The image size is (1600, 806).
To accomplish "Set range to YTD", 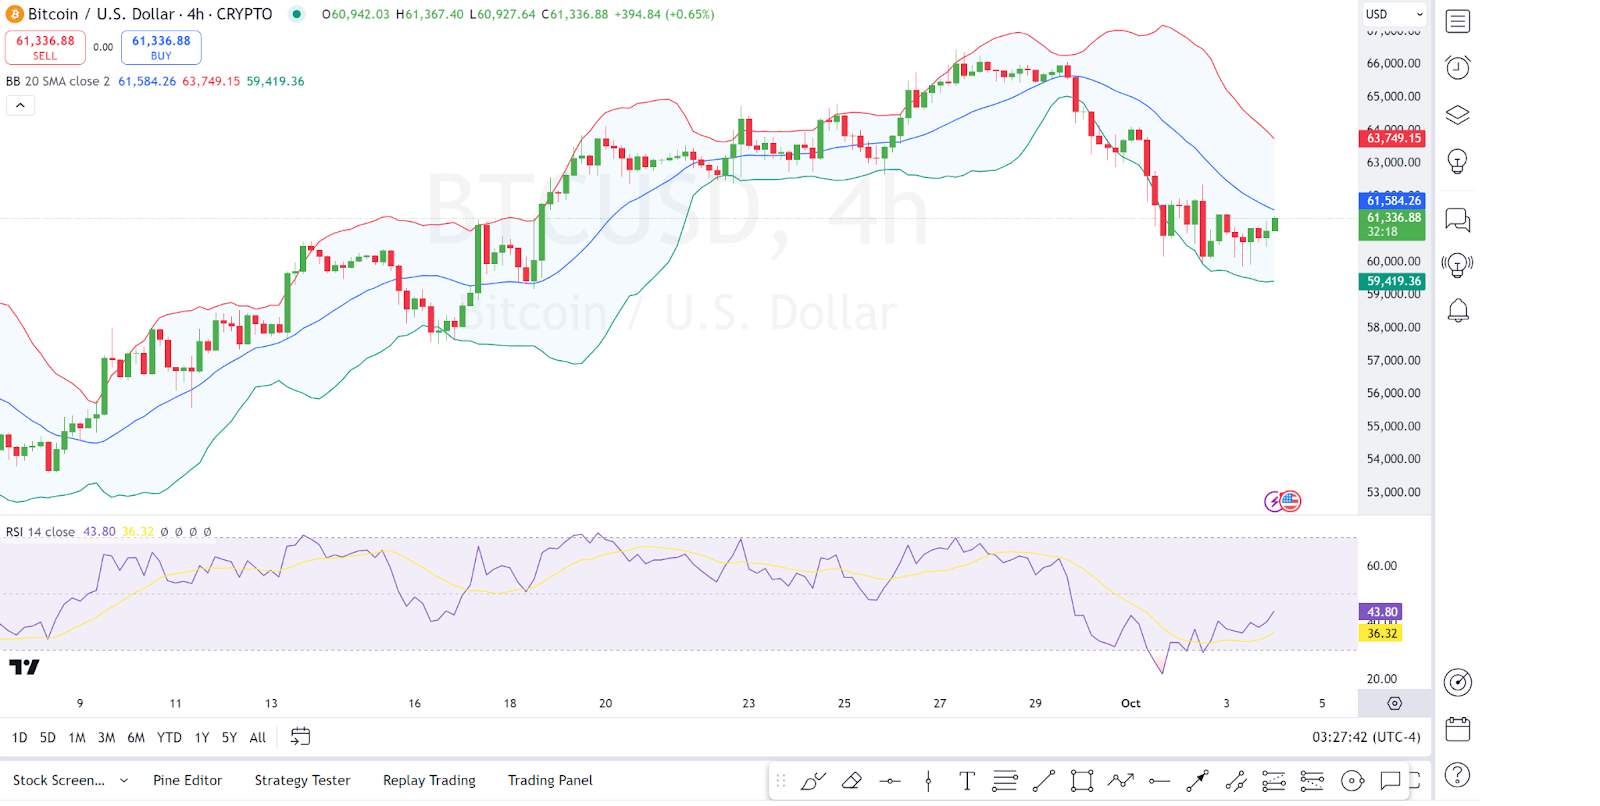I will click(169, 738).
